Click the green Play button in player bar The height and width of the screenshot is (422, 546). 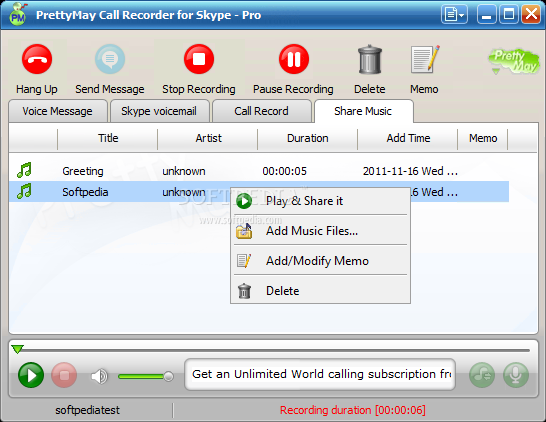pyautogui.click(x=31, y=375)
